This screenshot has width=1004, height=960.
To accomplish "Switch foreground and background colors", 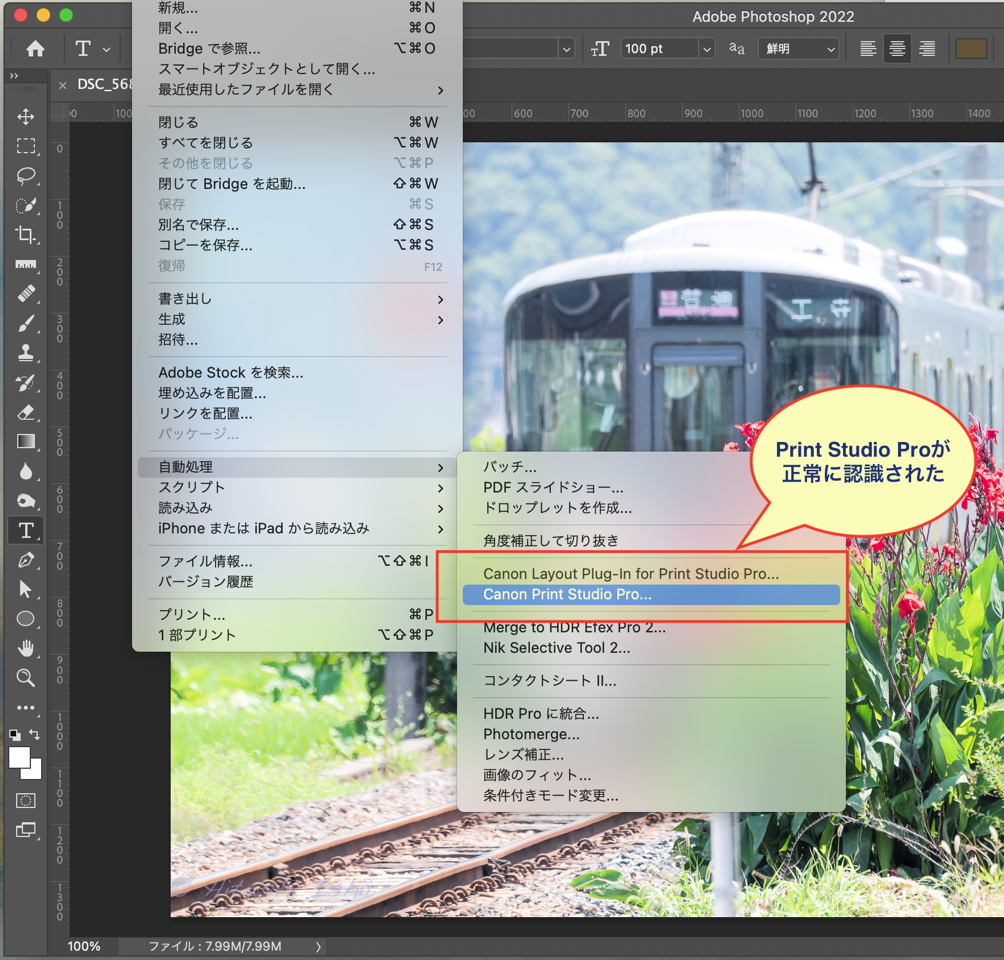I will [x=35, y=735].
